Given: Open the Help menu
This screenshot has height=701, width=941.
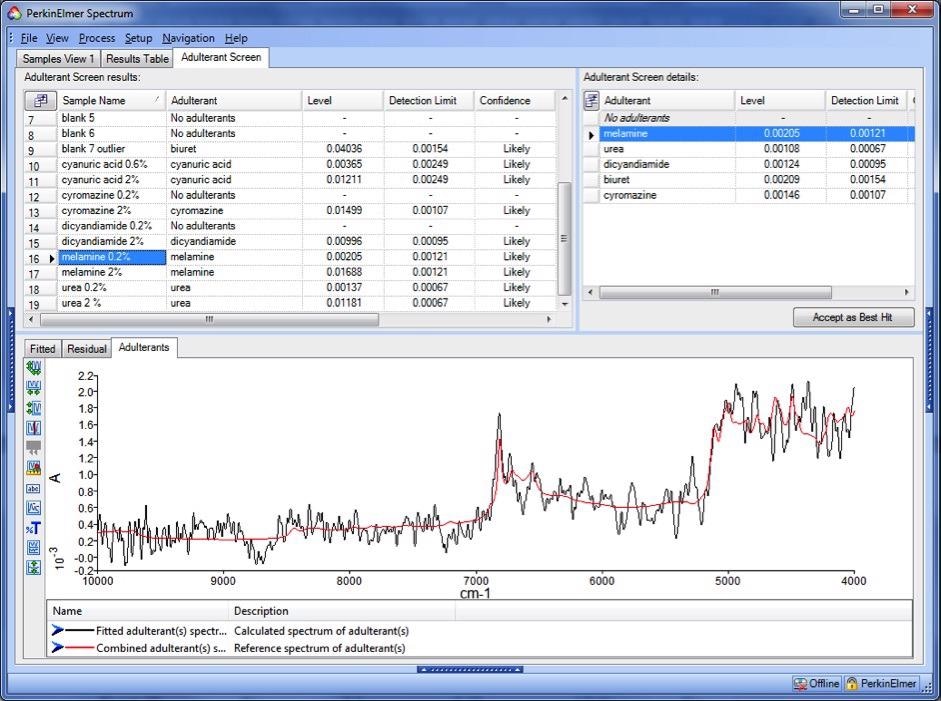Looking at the screenshot, I should coord(236,38).
